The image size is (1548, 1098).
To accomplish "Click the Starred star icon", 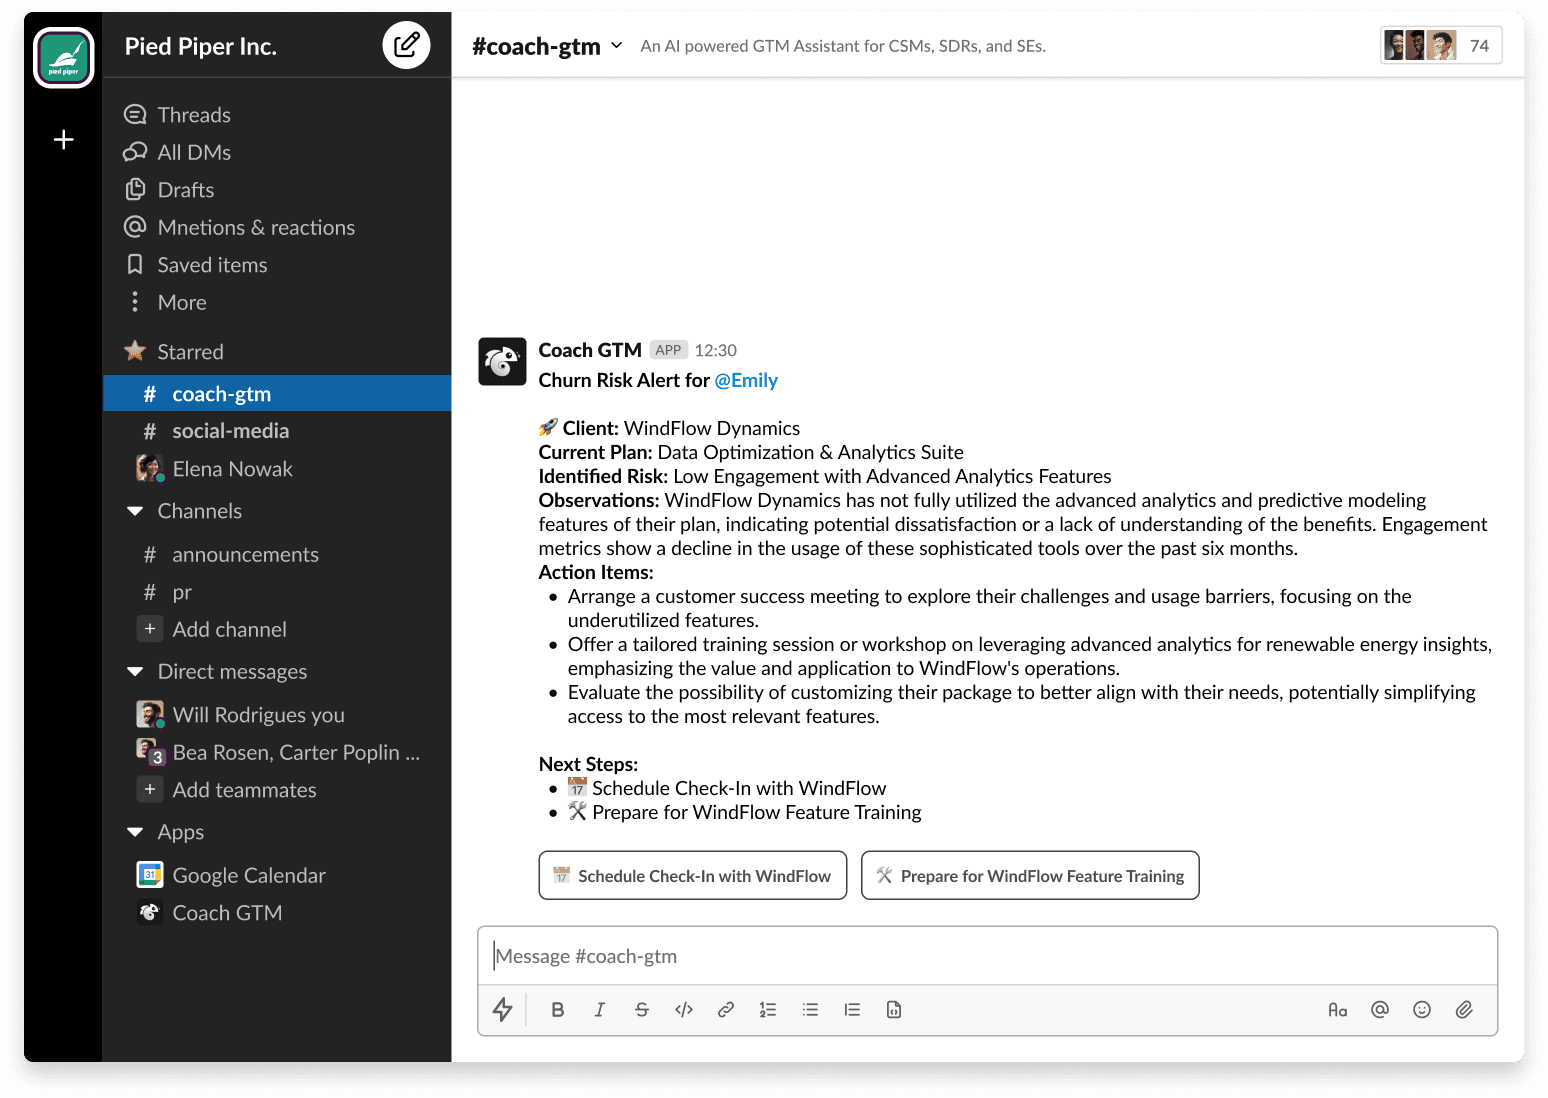I will click(x=135, y=351).
